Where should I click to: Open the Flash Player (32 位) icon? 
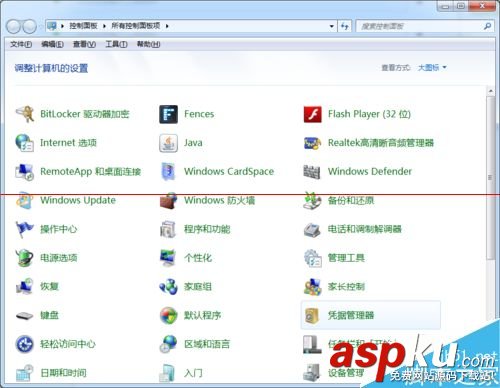pyautogui.click(x=313, y=114)
